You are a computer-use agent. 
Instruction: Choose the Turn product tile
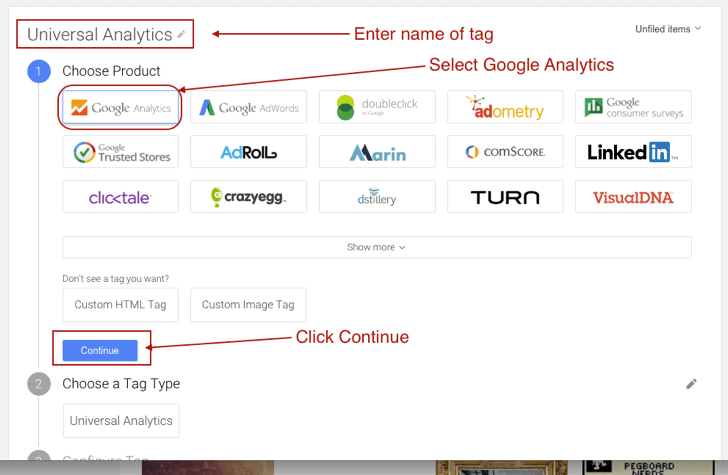pos(505,197)
